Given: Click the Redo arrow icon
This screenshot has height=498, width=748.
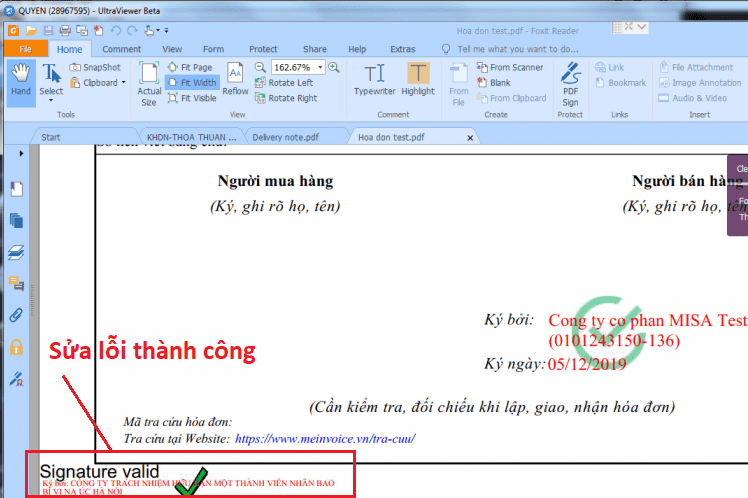Looking at the screenshot, I should point(132,31).
